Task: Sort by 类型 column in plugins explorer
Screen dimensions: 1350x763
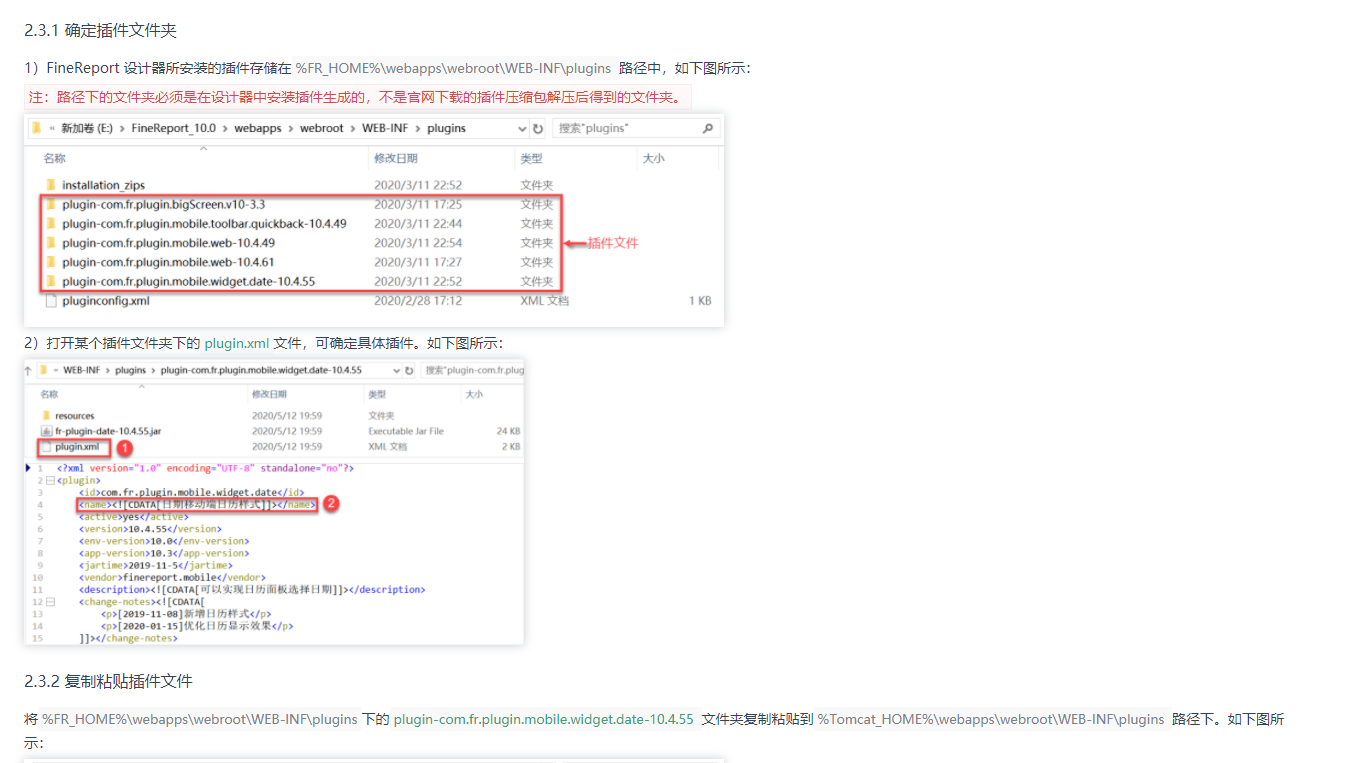Action: pos(531,158)
